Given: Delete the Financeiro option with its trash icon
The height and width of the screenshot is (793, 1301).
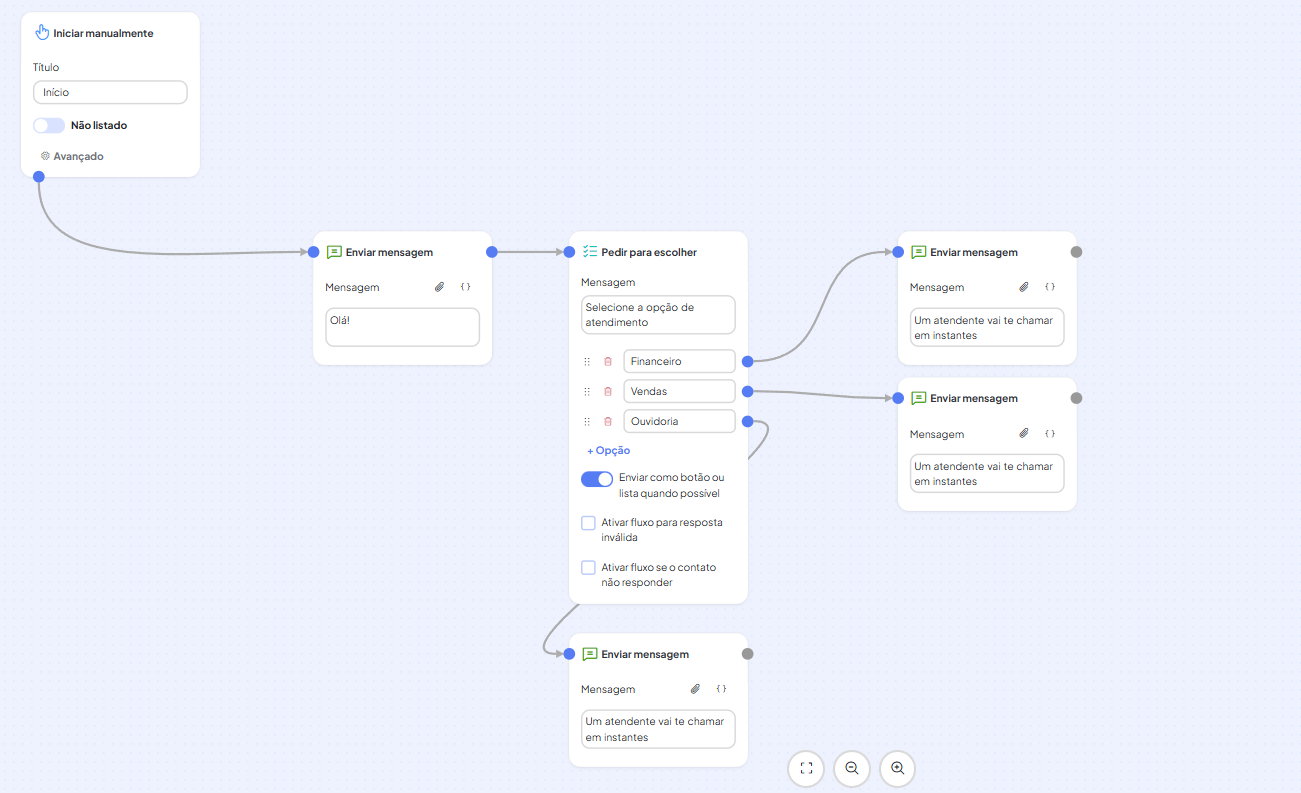Looking at the screenshot, I should click(x=607, y=362).
